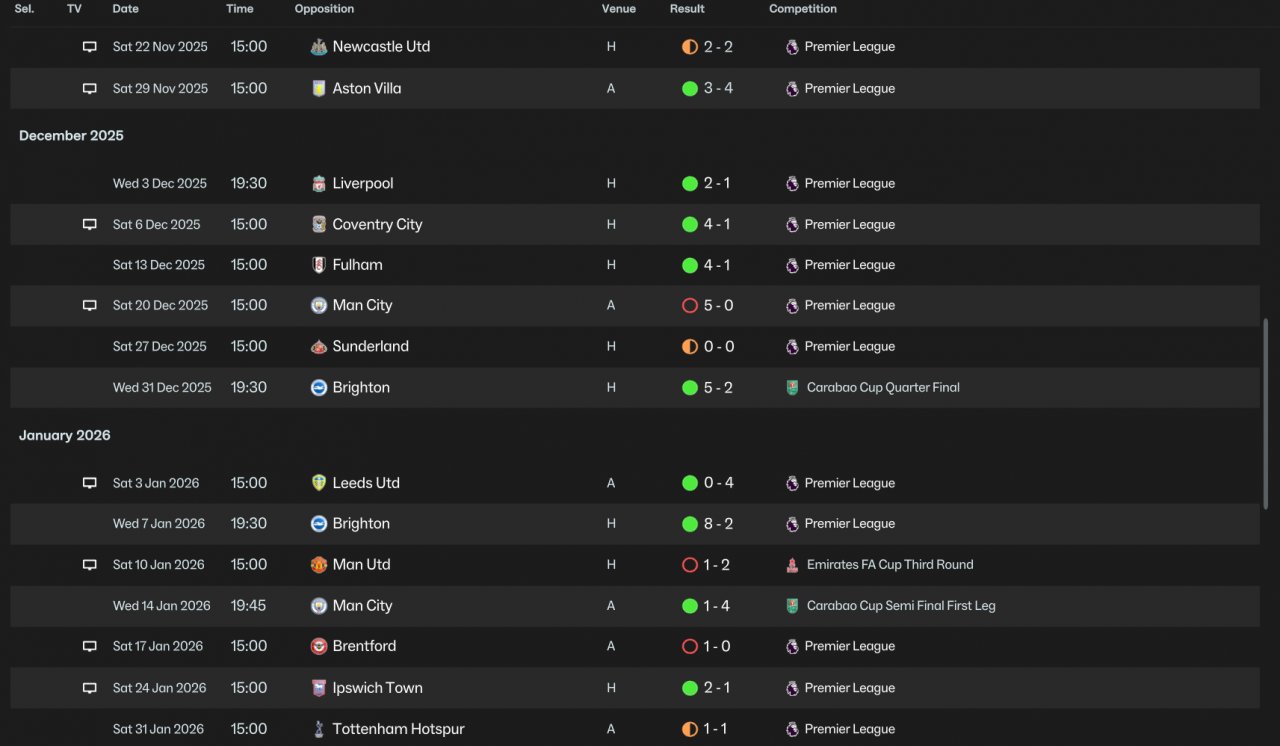This screenshot has height=746, width=1280.
Task: Click the green win indicator for 8 - 2 result
Action: [x=689, y=524]
